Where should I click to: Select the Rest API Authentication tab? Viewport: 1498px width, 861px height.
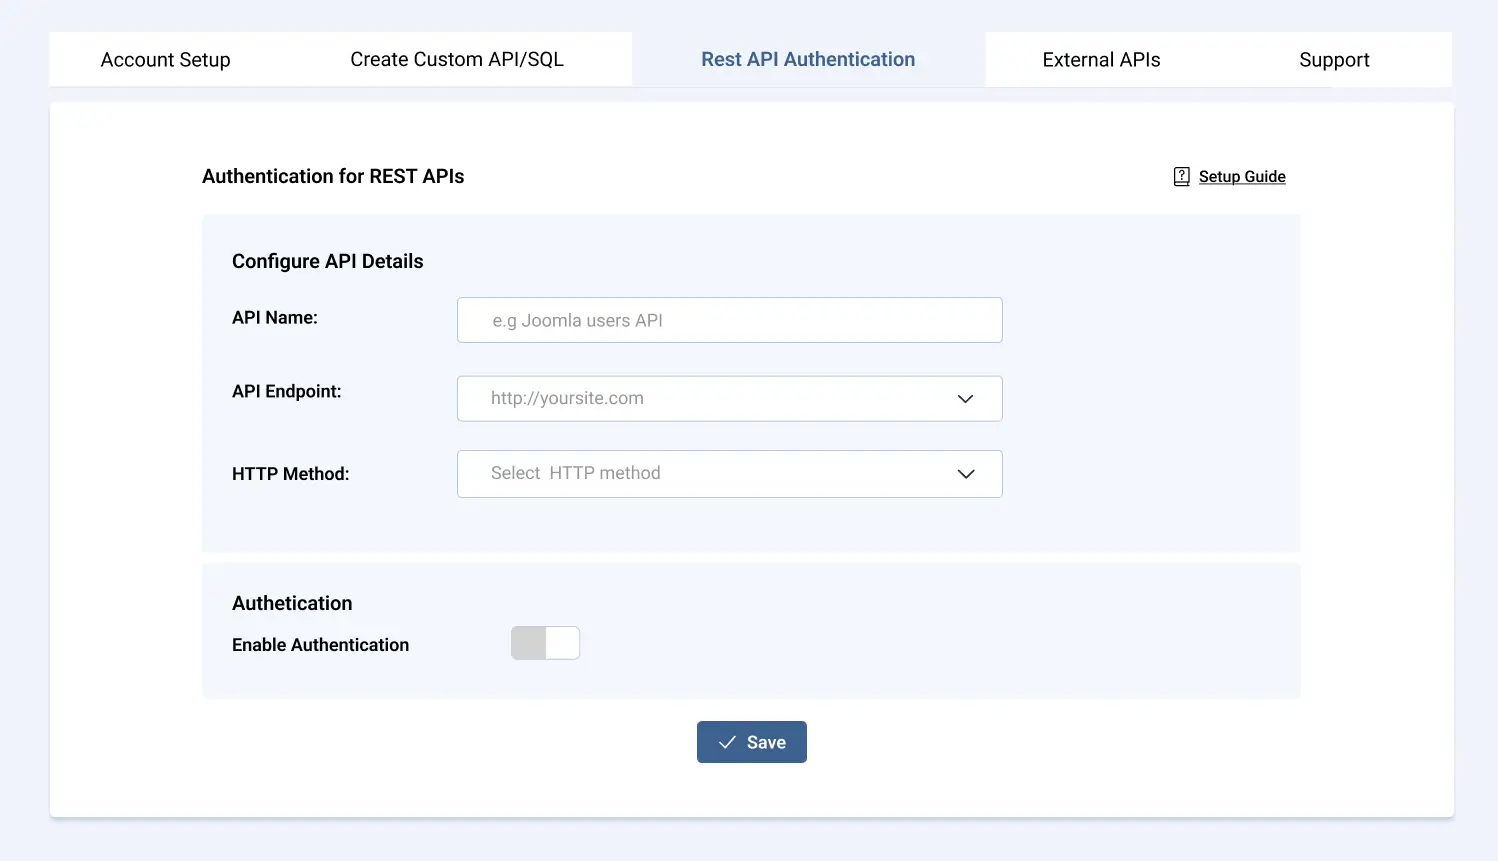coord(808,60)
